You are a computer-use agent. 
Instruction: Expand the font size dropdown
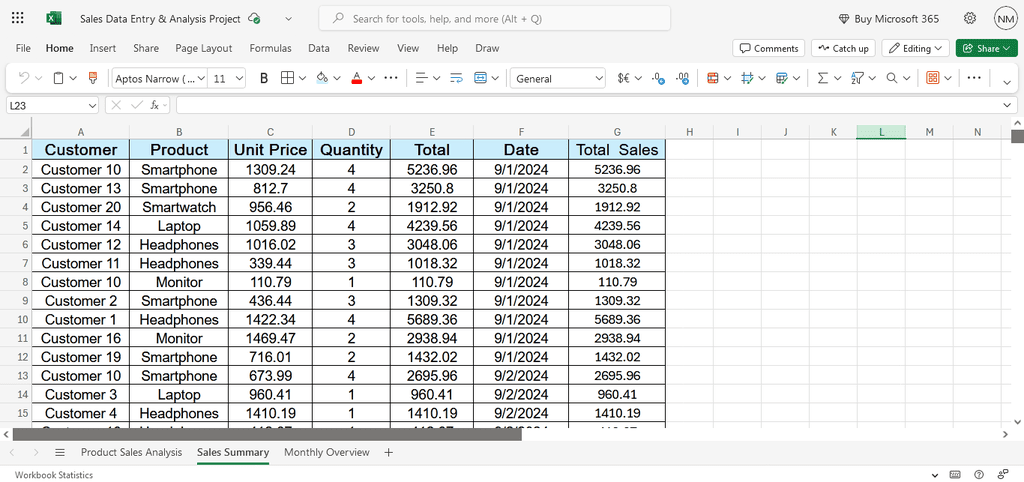click(x=239, y=78)
